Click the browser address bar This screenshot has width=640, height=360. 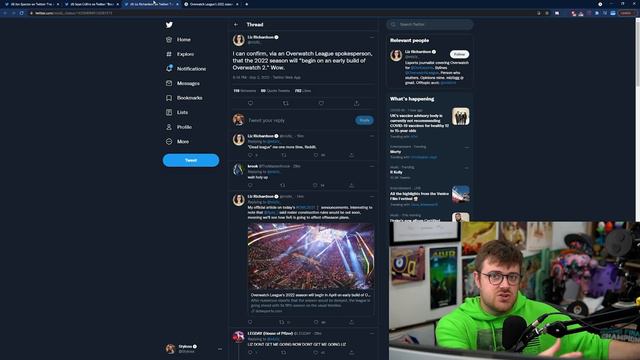point(282,13)
